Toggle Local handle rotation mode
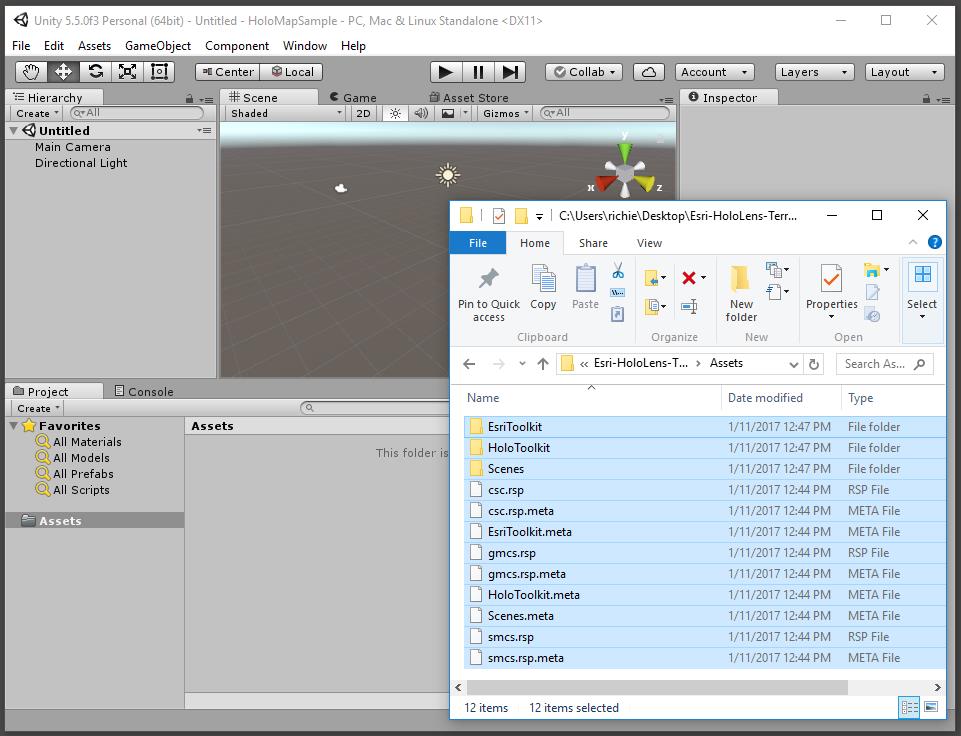 292,72
